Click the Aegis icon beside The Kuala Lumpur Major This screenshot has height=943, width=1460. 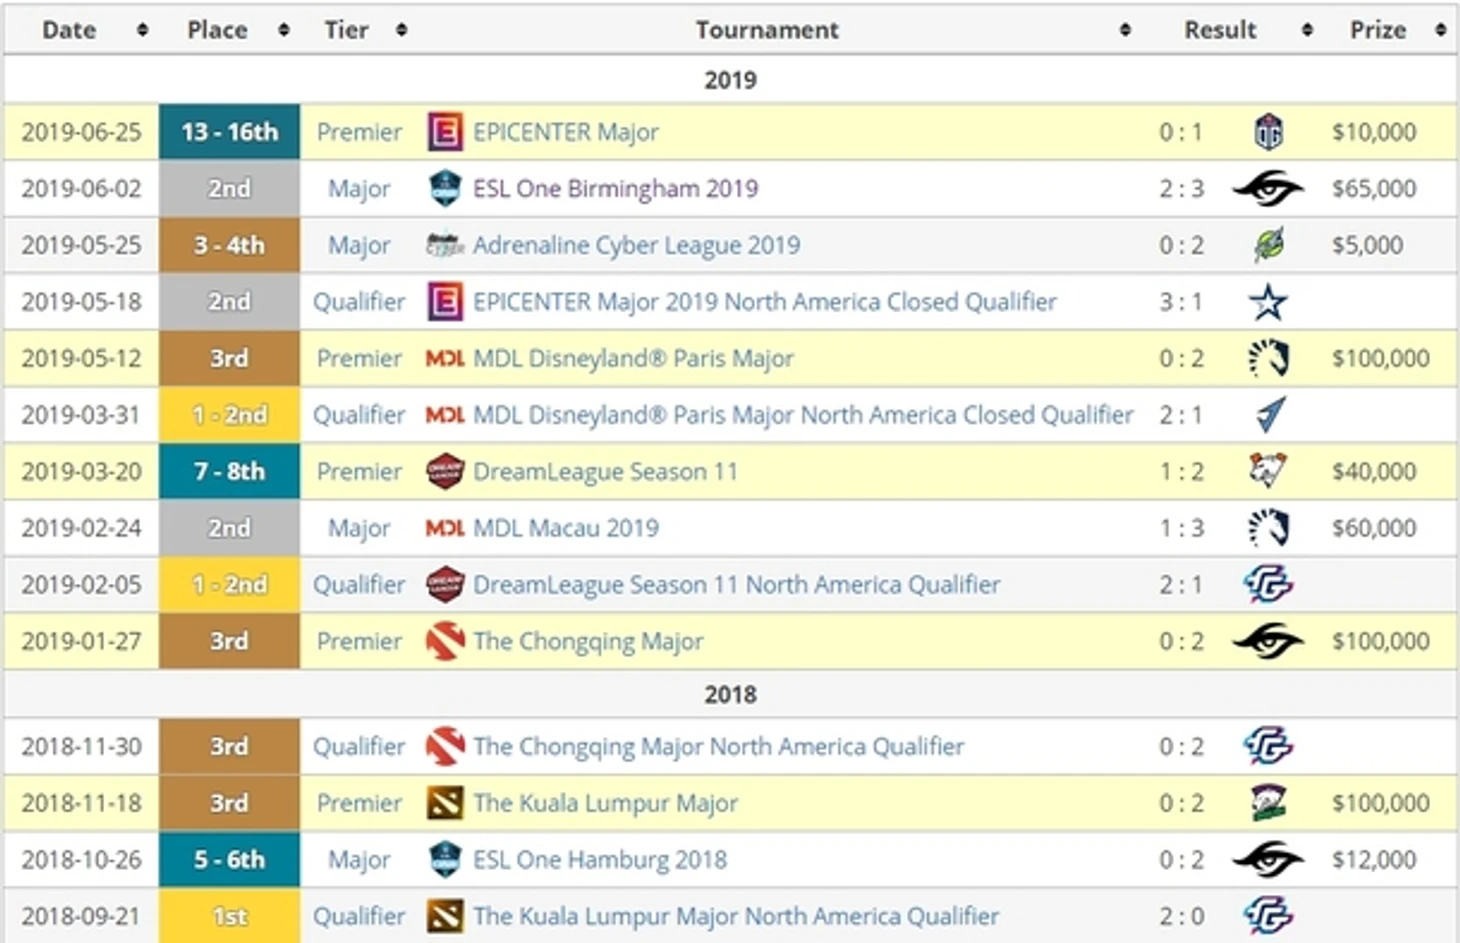point(447,802)
